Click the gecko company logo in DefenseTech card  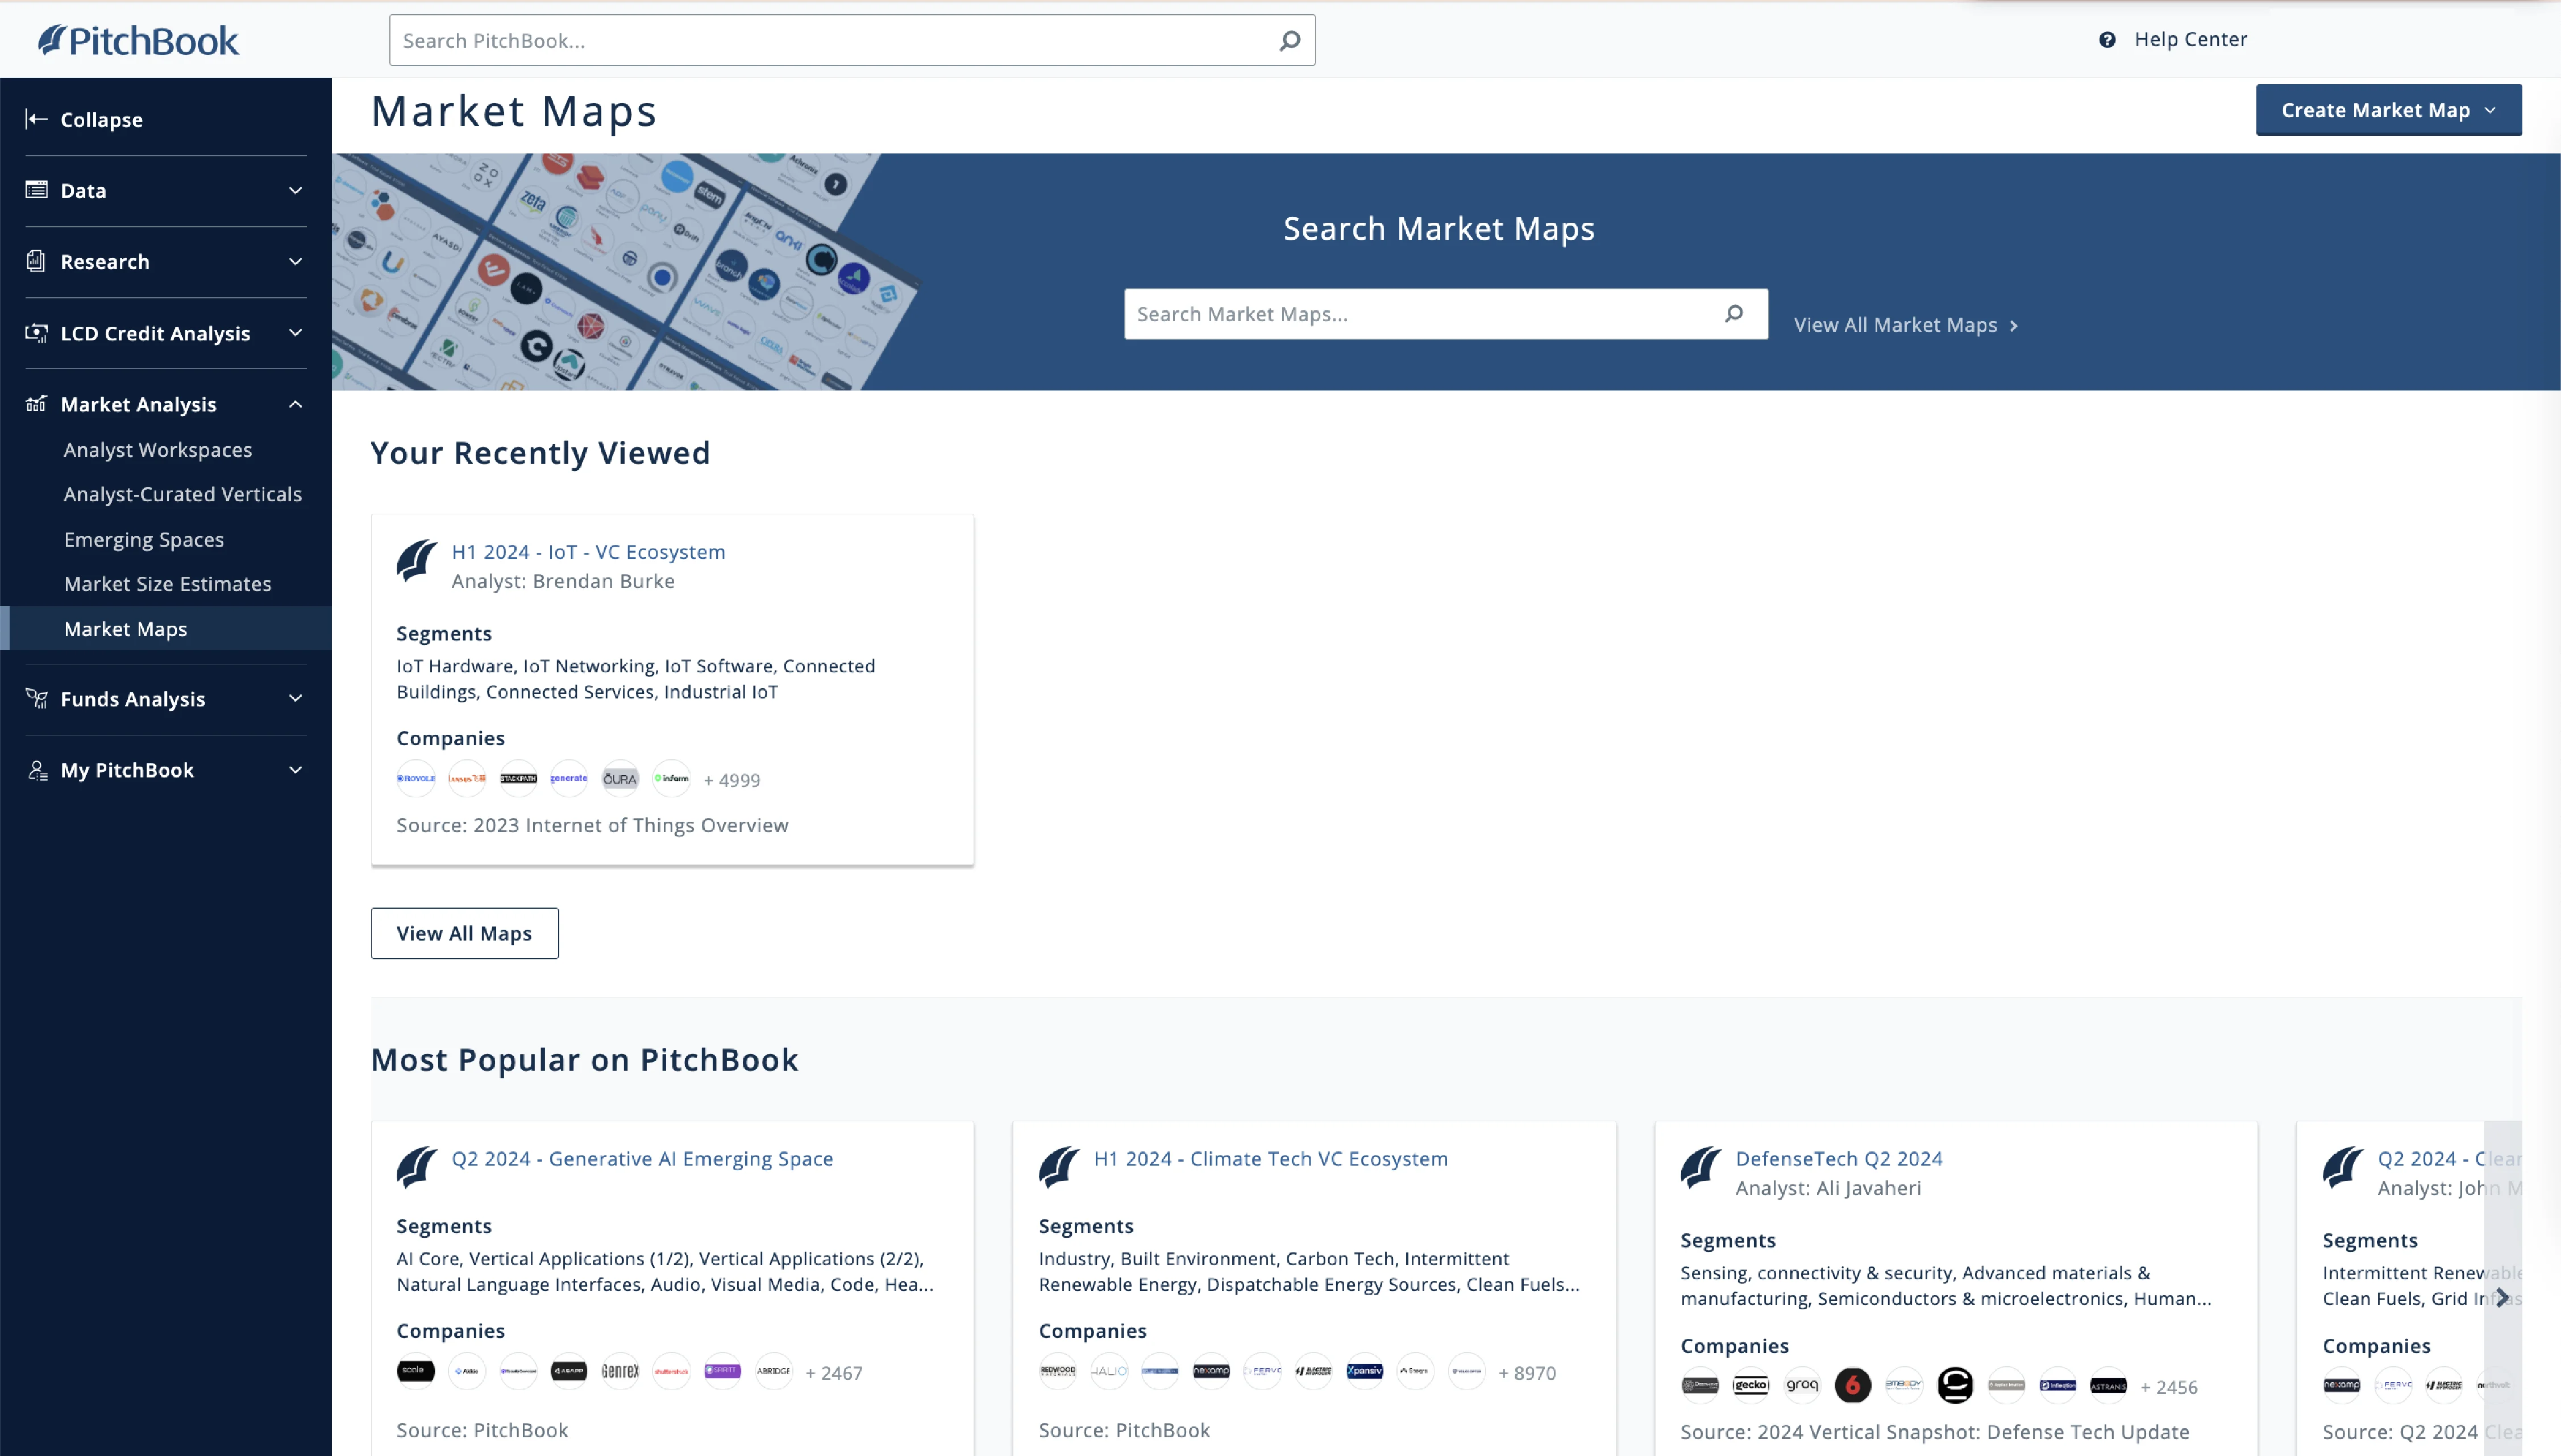[1751, 1385]
